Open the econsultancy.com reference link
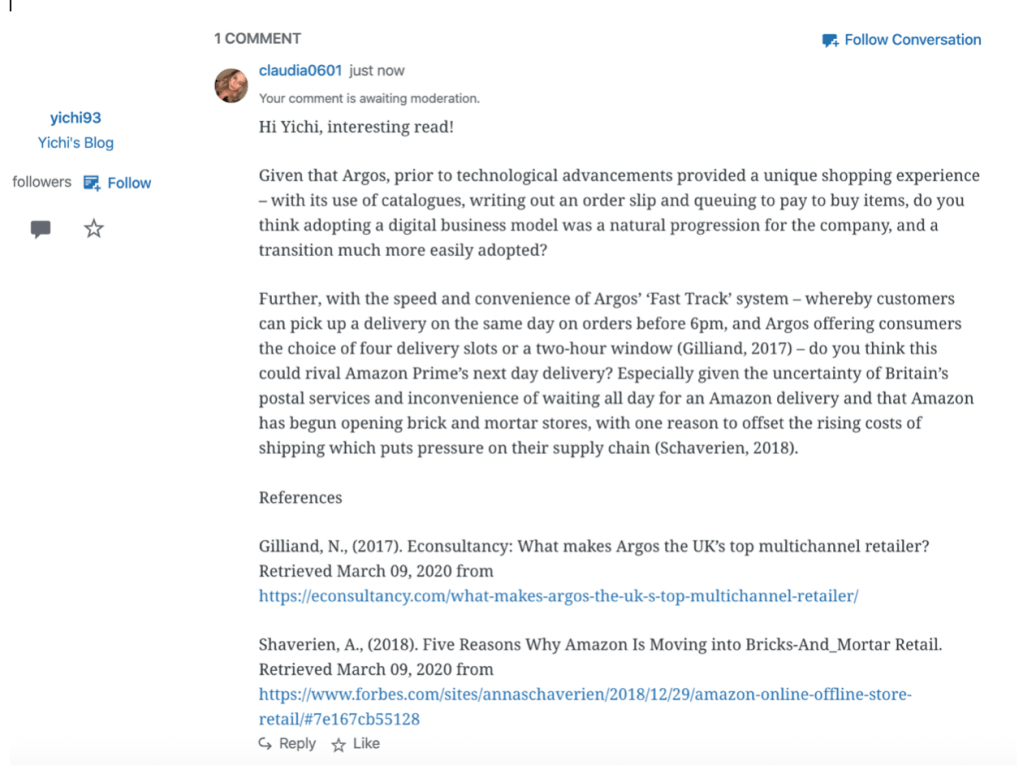 click(558, 596)
